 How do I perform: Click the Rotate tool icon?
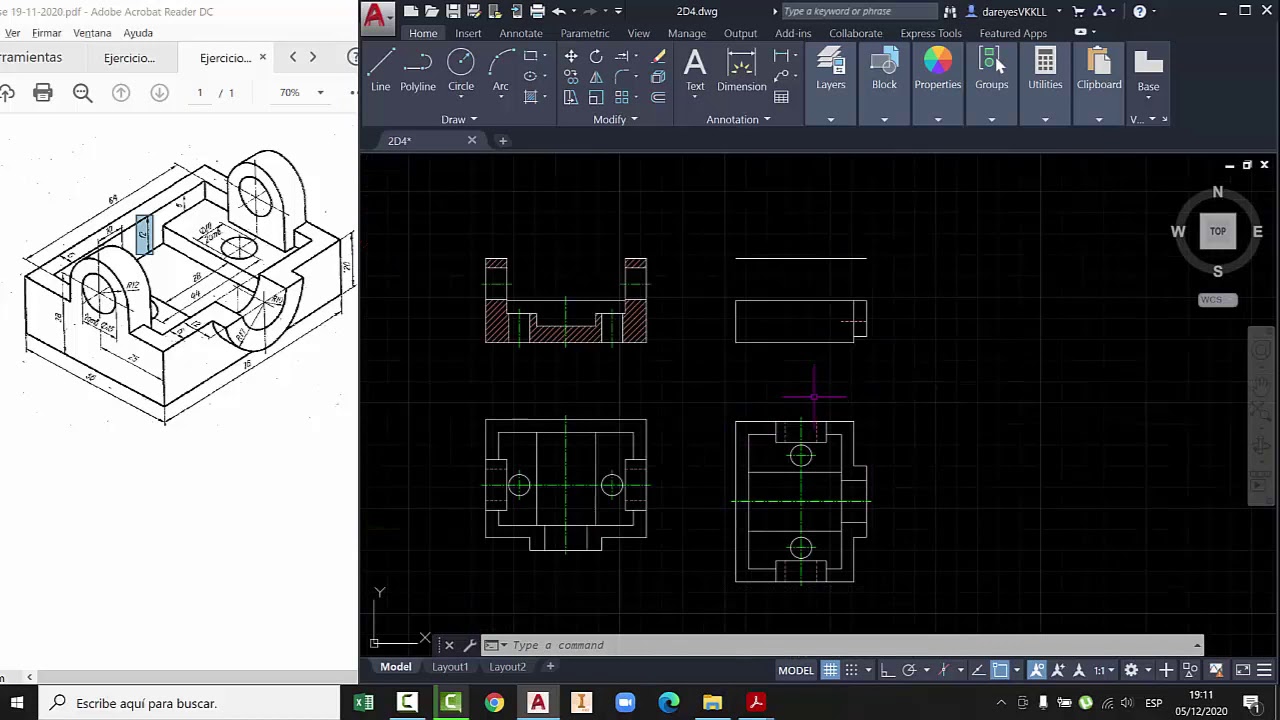point(596,56)
